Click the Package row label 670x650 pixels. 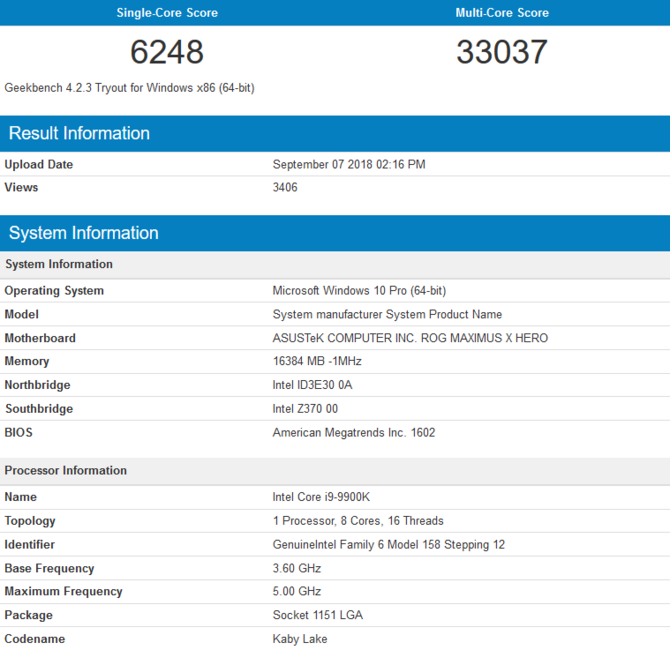[x=29, y=615]
